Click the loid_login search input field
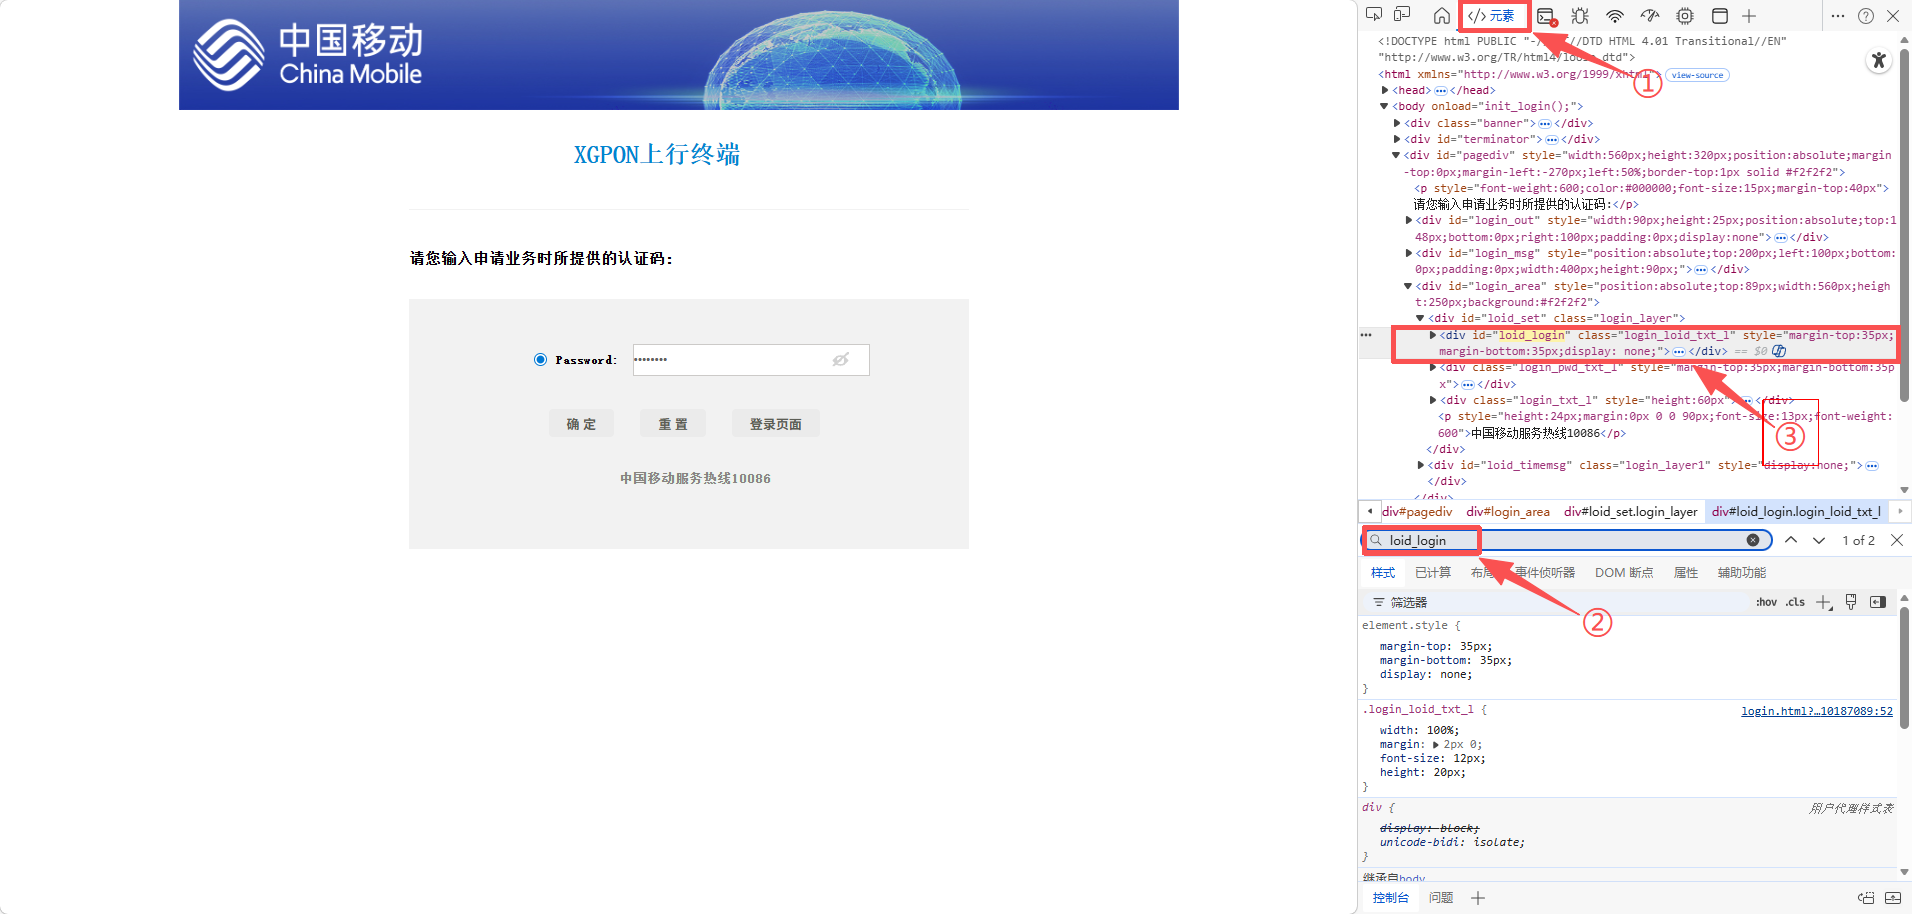Screen dimensions: 1912x914 1560,540
